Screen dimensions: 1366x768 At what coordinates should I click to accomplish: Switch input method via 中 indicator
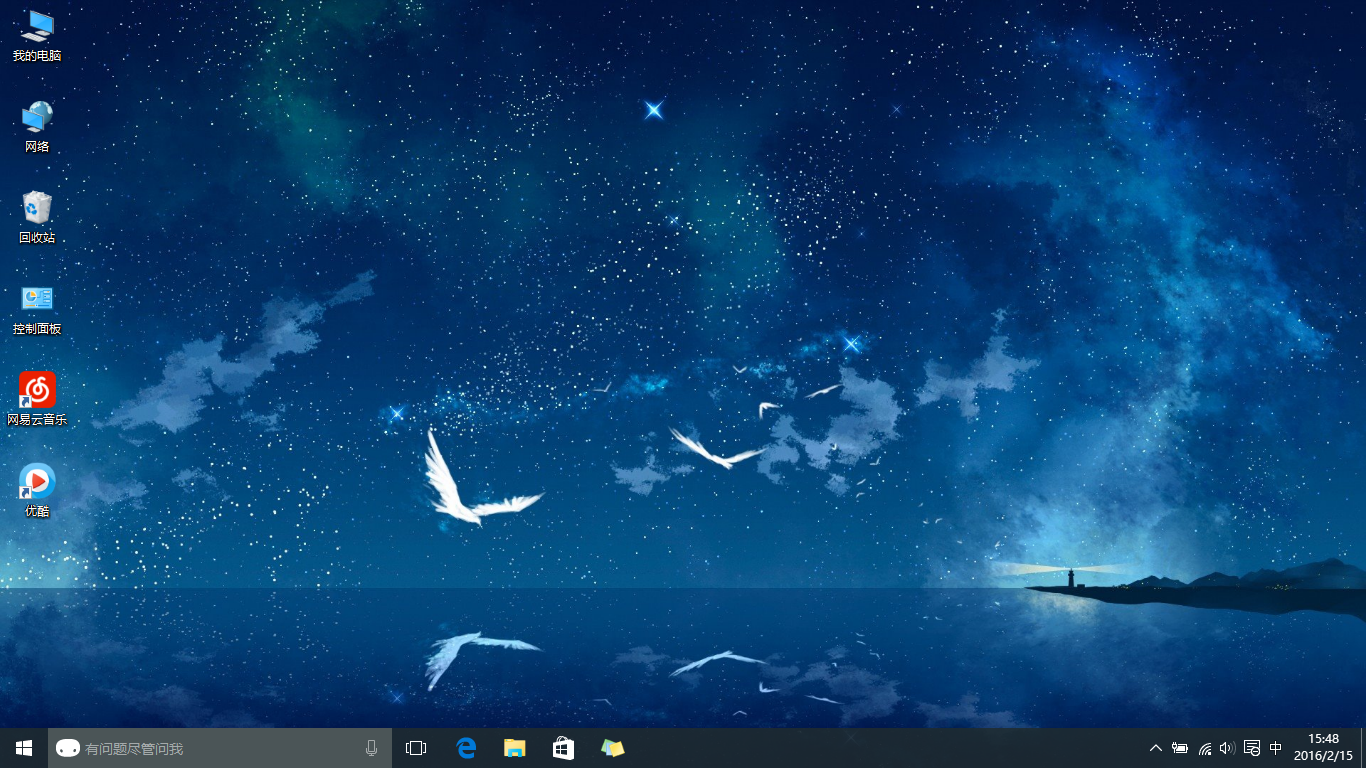pyautogui.click(x=1276, y=748)
